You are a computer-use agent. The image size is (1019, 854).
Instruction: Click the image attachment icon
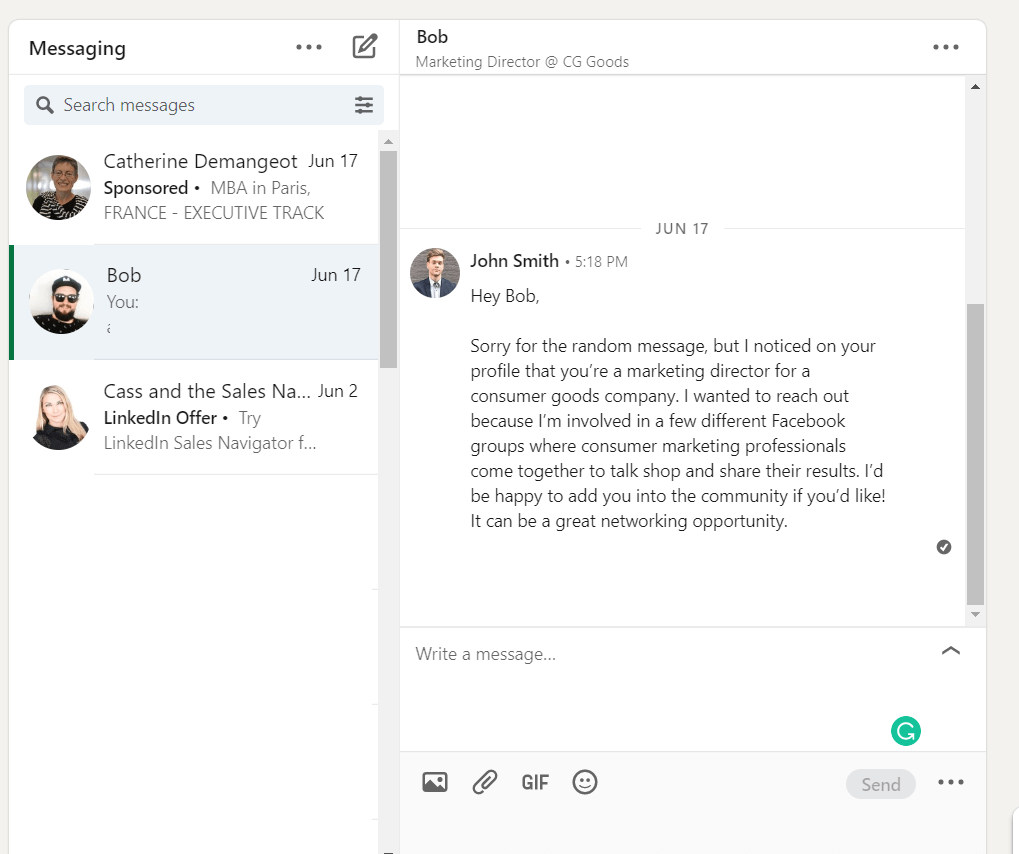[x=434, y=782]
